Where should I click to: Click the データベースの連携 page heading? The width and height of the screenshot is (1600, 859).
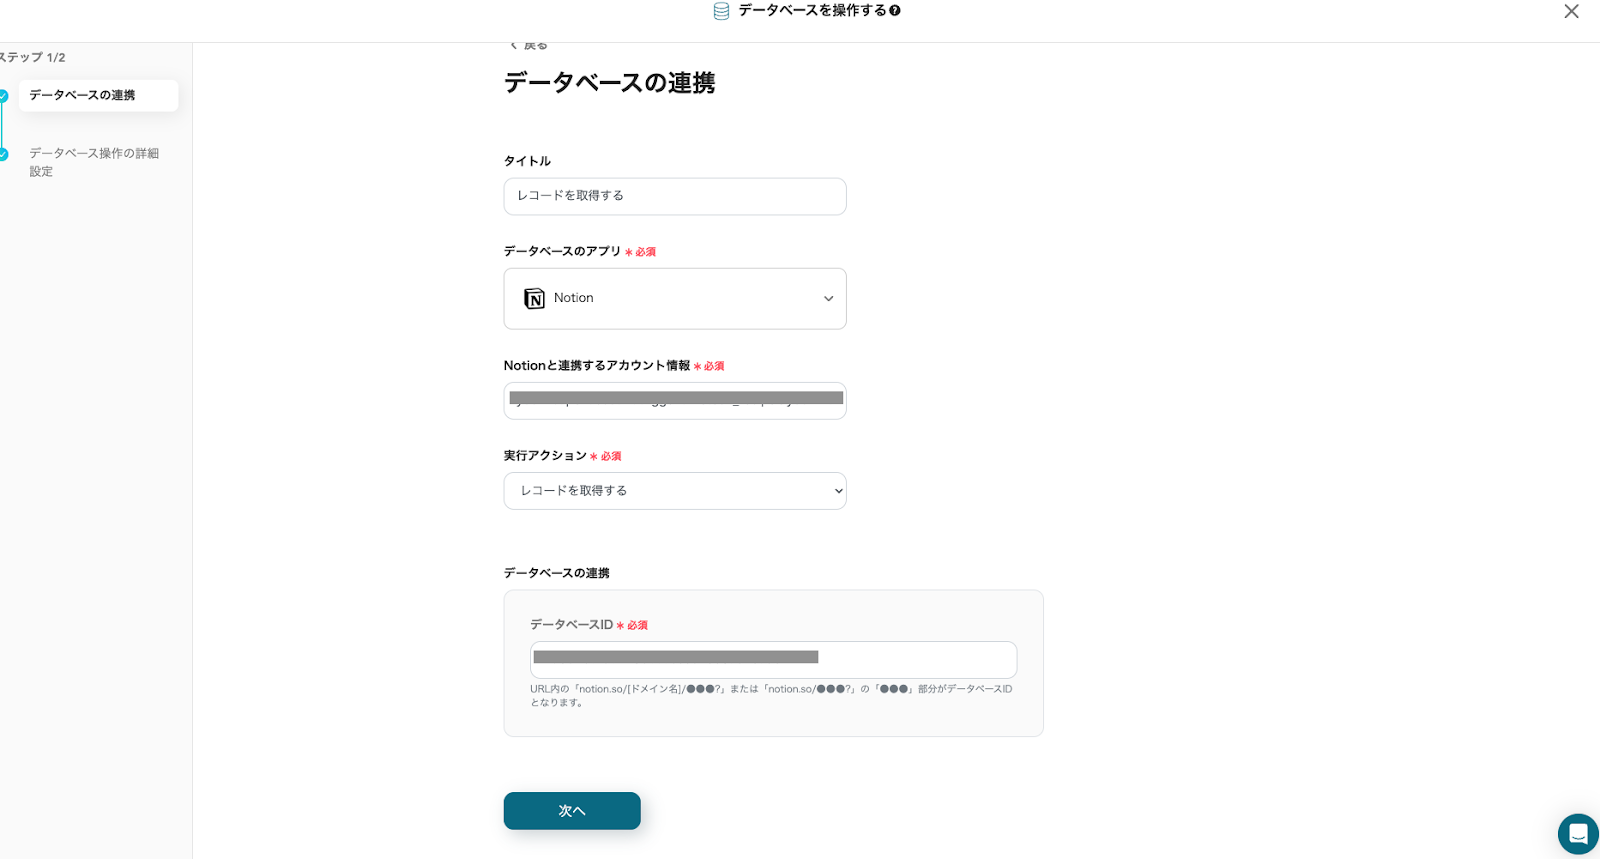[609, 83]
